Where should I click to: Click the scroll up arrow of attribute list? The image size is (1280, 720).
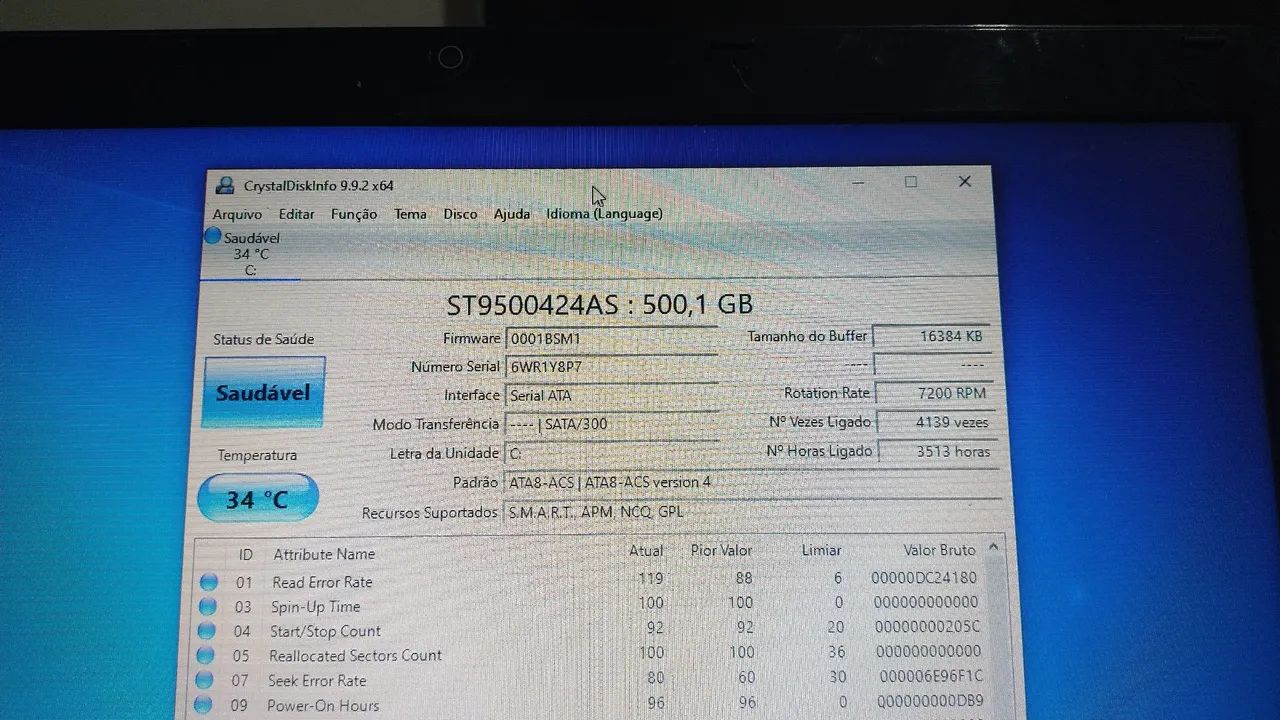pyautogui.click(x=993, y=548)
